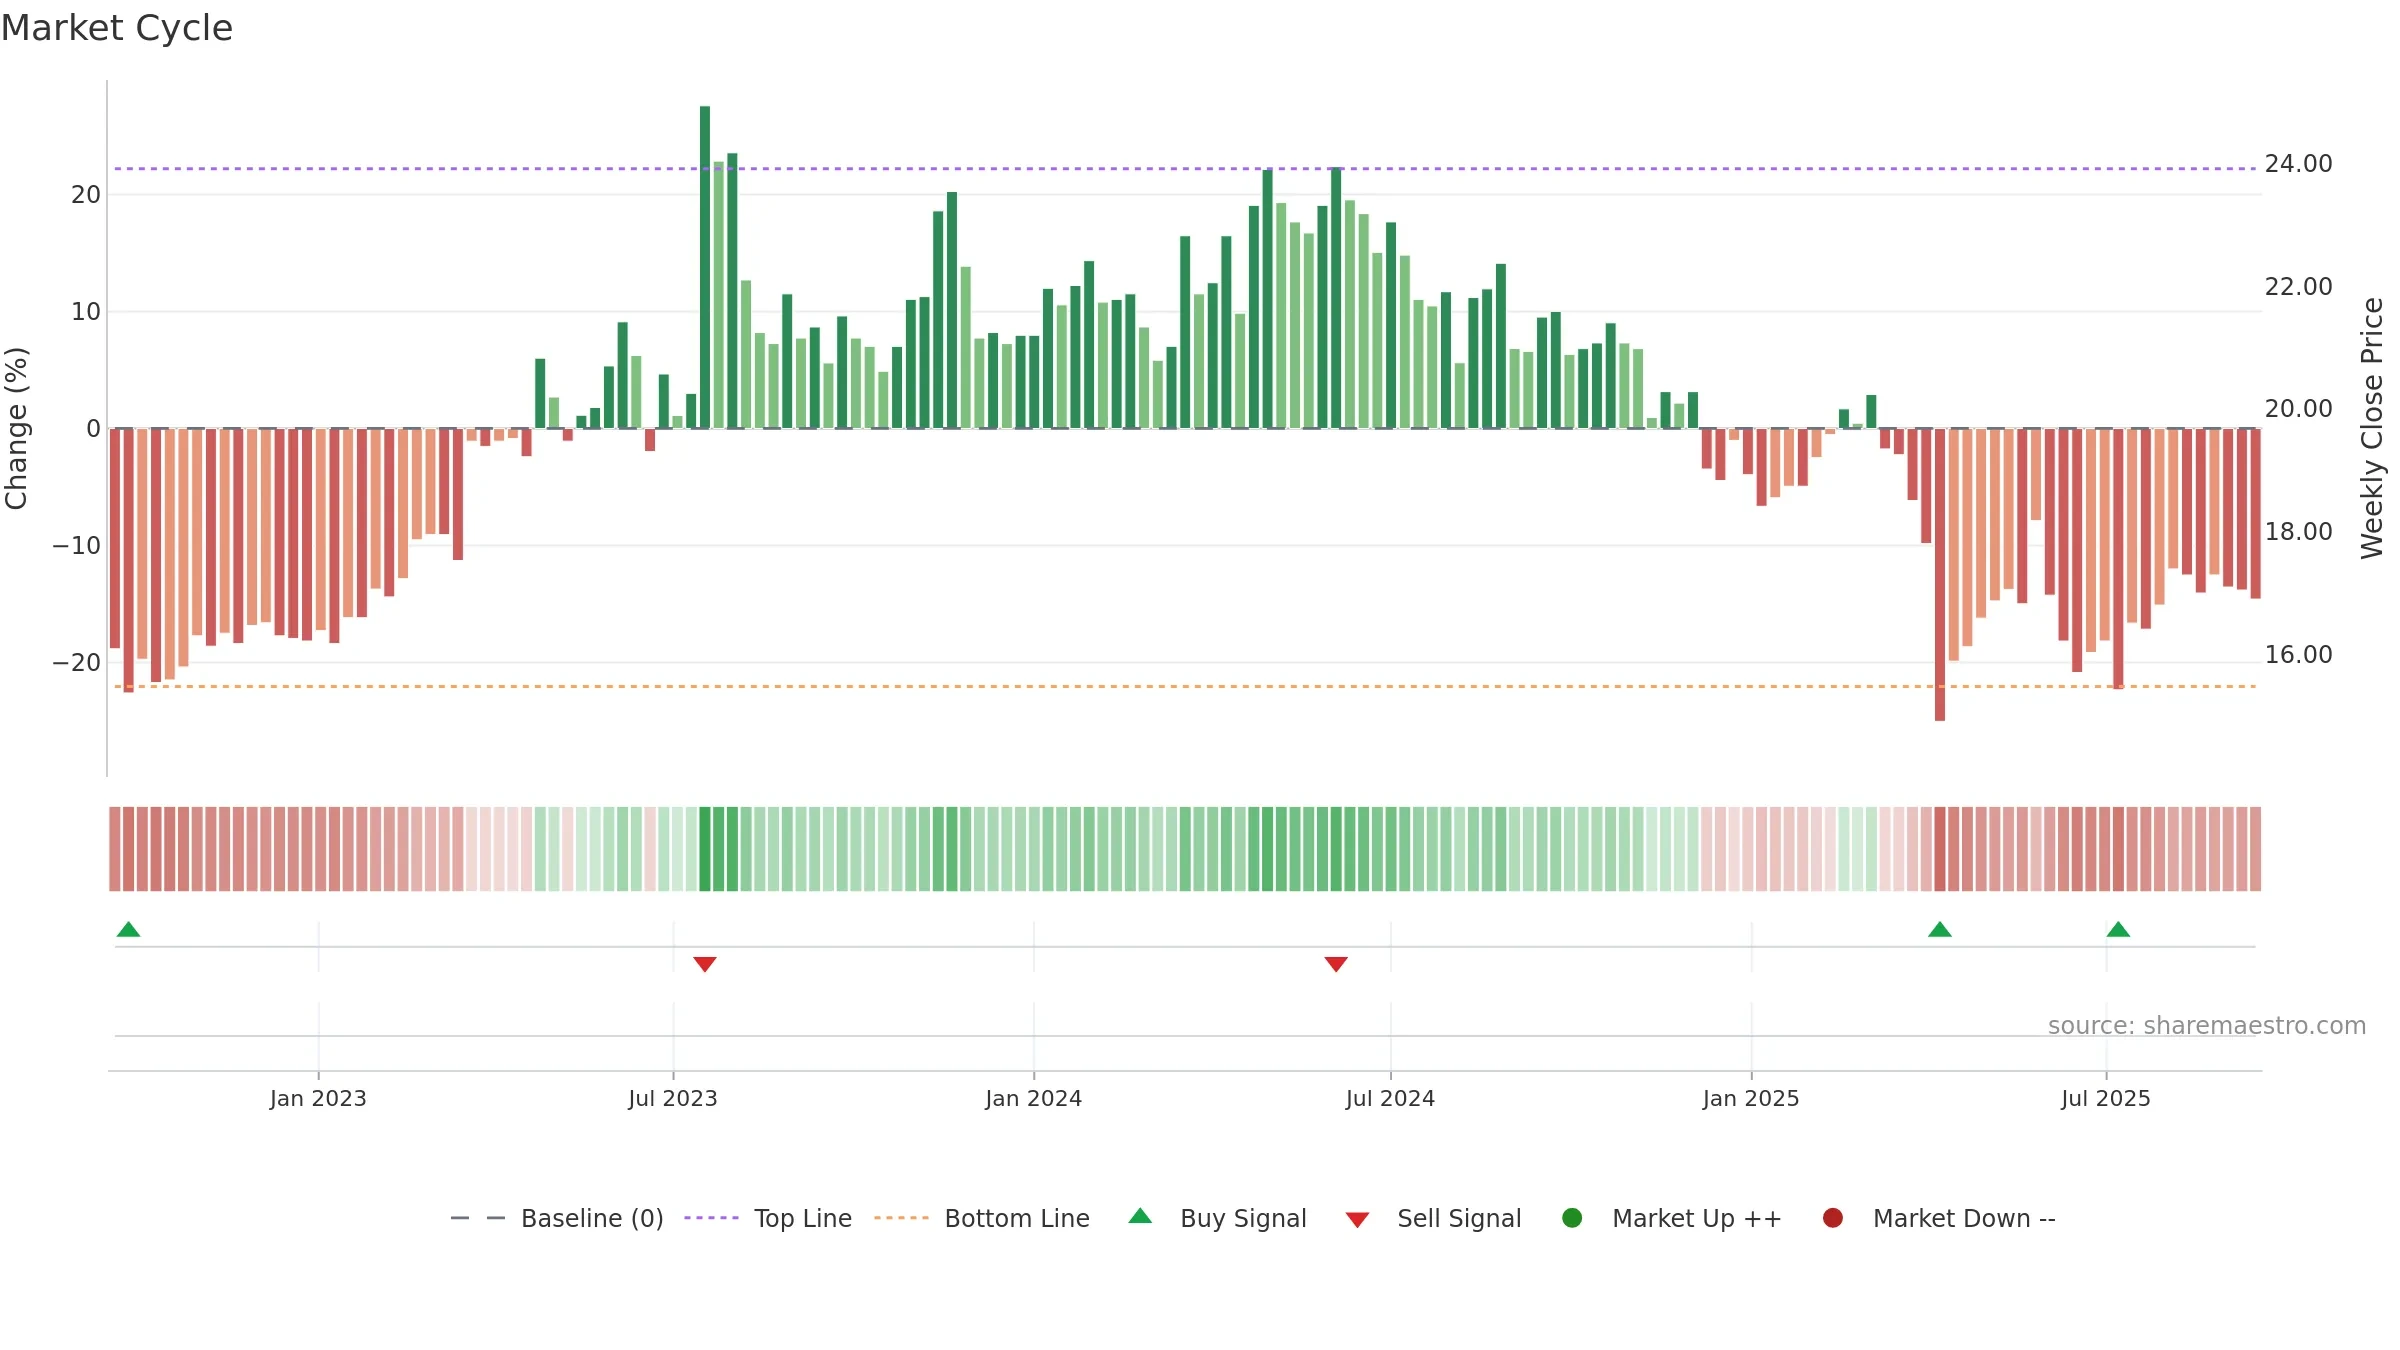
Task: Click the Bottom Line orange dotted legend marker
Action: click(901, 1218)
